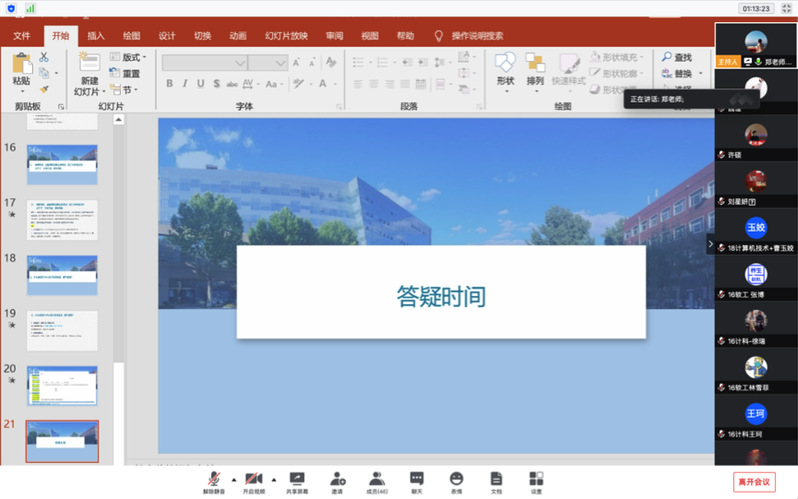Viewport: 798px width, 499px height.
Task: Switch to the Insert (插入) ribbon tab
Action: coord(96,36)
